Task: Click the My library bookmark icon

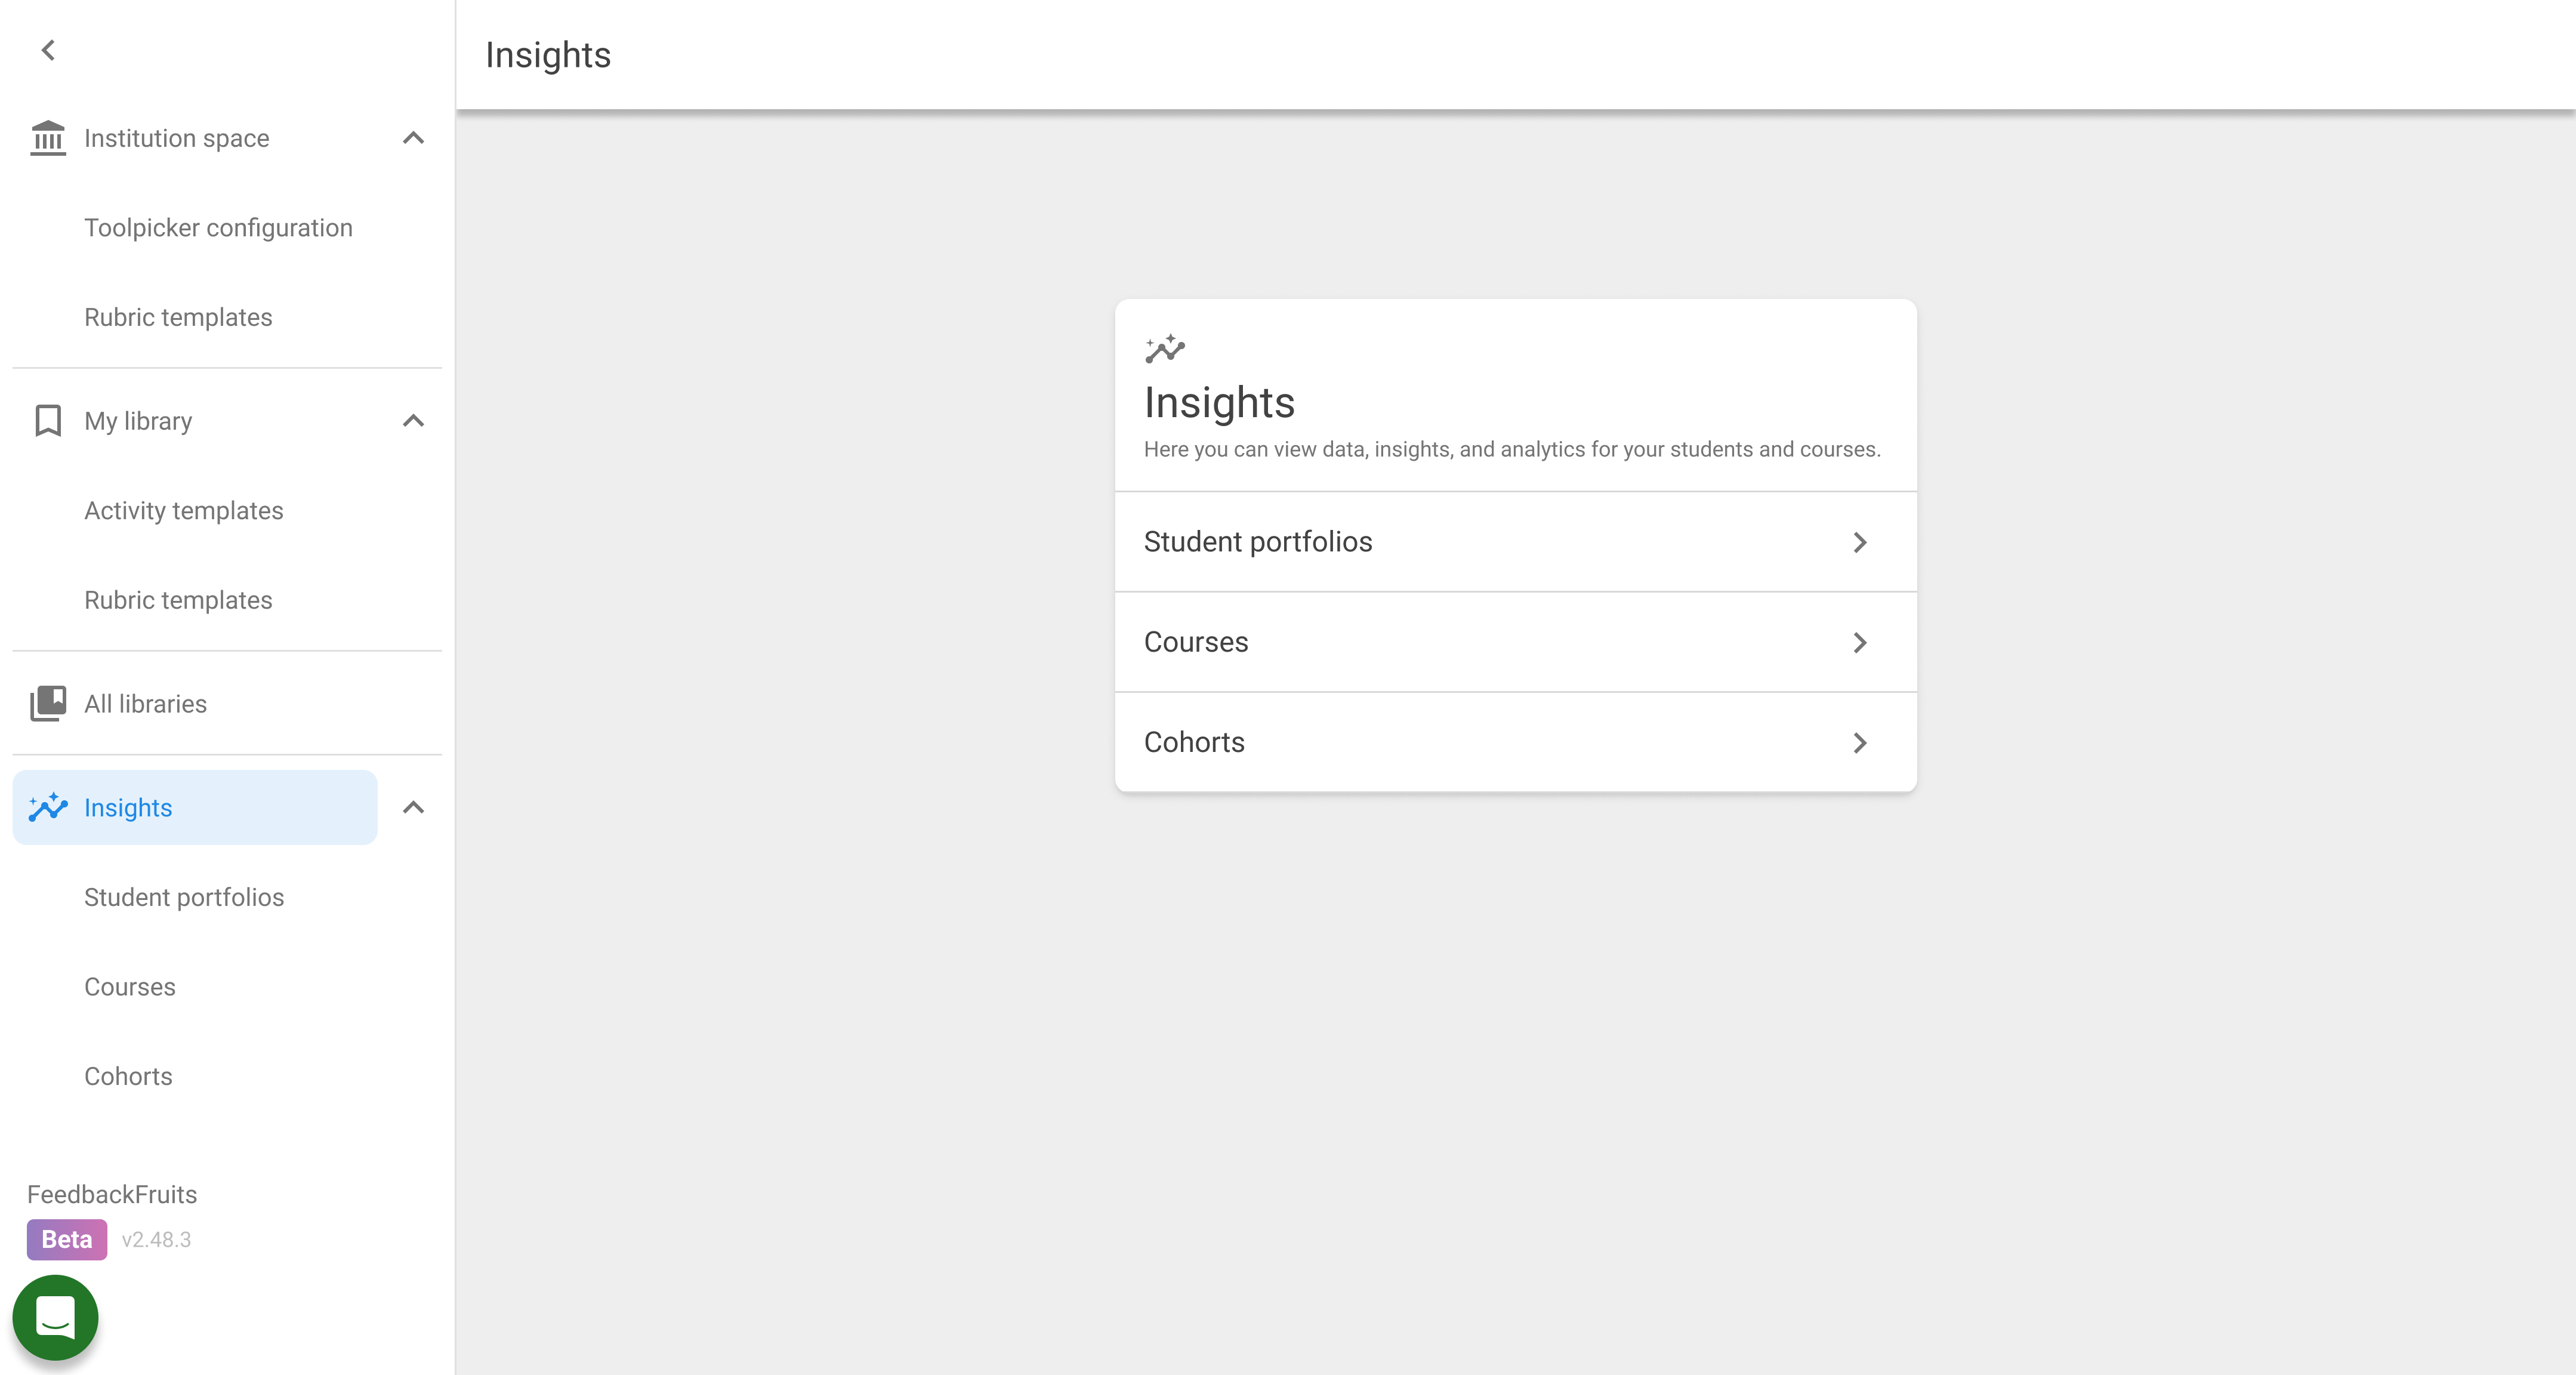Action: (x=48, y=421)
